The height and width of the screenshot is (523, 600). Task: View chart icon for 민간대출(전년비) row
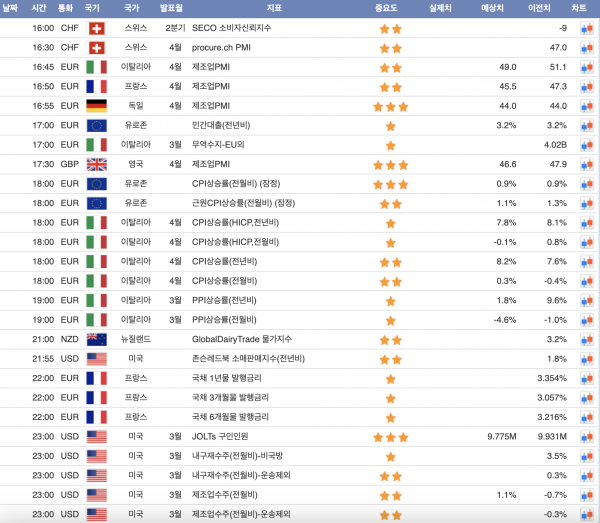(587, 125)
